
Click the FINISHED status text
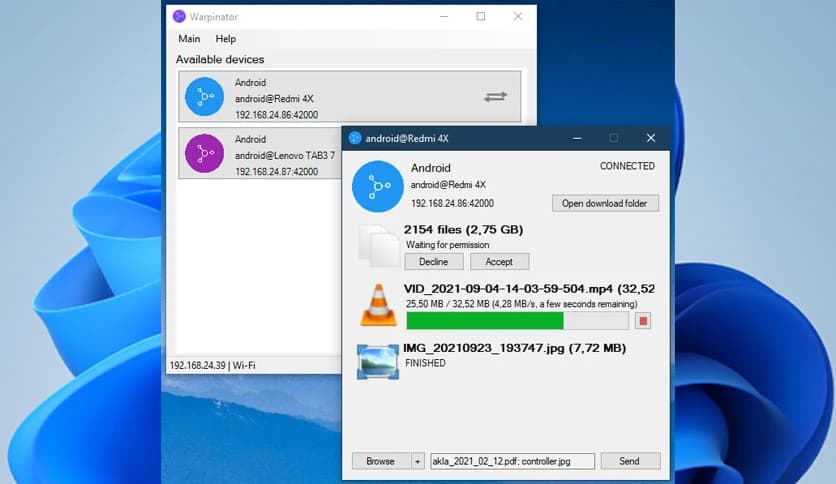coord(425,363)
